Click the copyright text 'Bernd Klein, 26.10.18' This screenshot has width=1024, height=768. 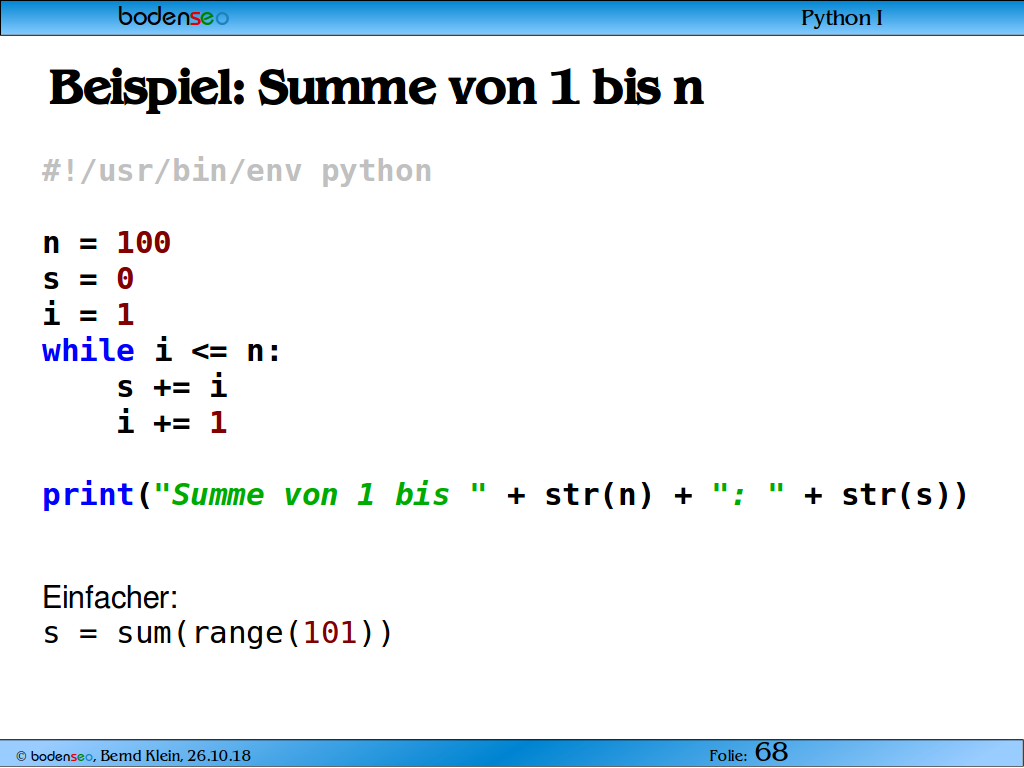pos(176,756)
